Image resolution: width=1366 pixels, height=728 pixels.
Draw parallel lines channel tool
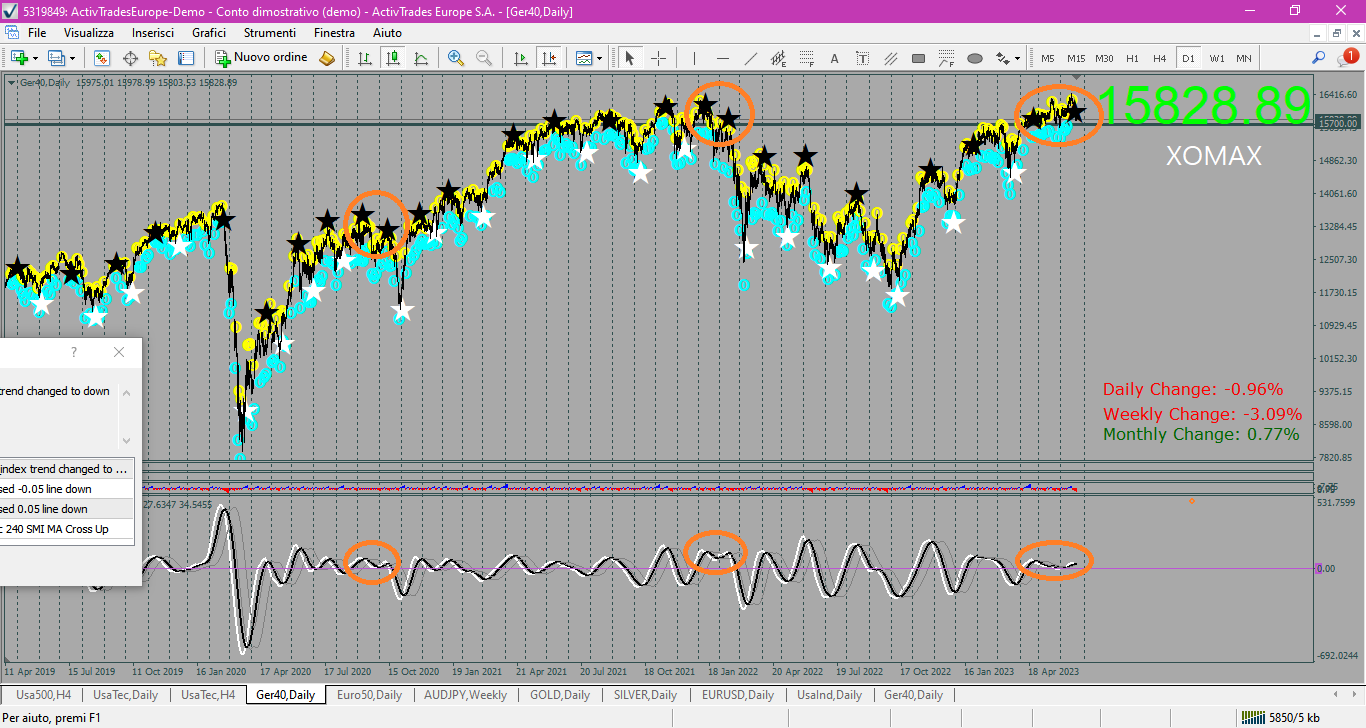891,58
